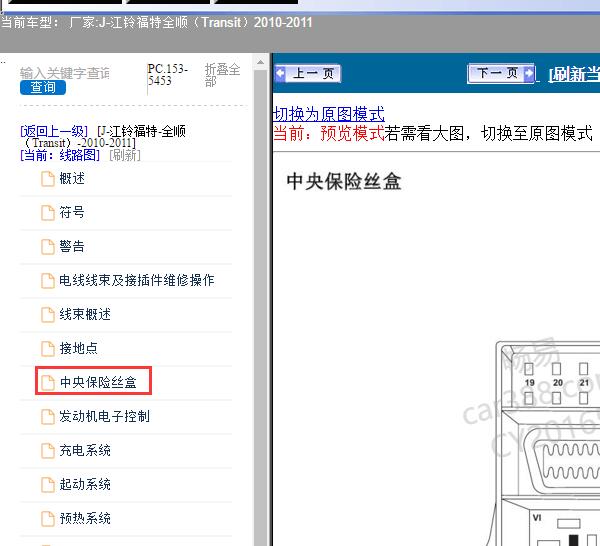600x546 pixels.
Task: Click the 发动机电子控制 page icon
Action: [x=48, y=417]
